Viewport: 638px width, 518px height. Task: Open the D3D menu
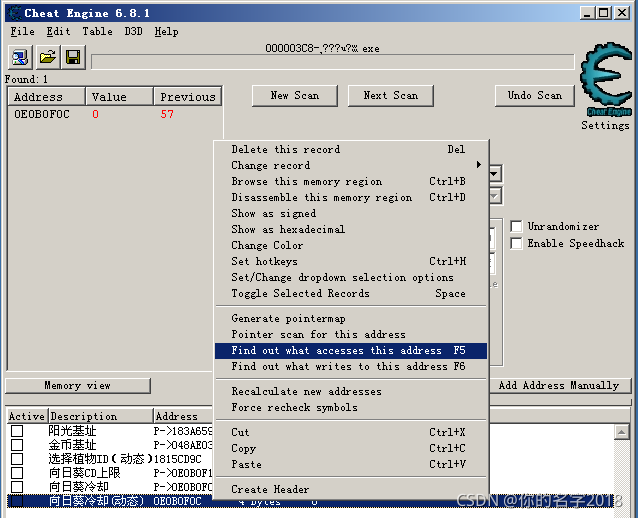133,31
